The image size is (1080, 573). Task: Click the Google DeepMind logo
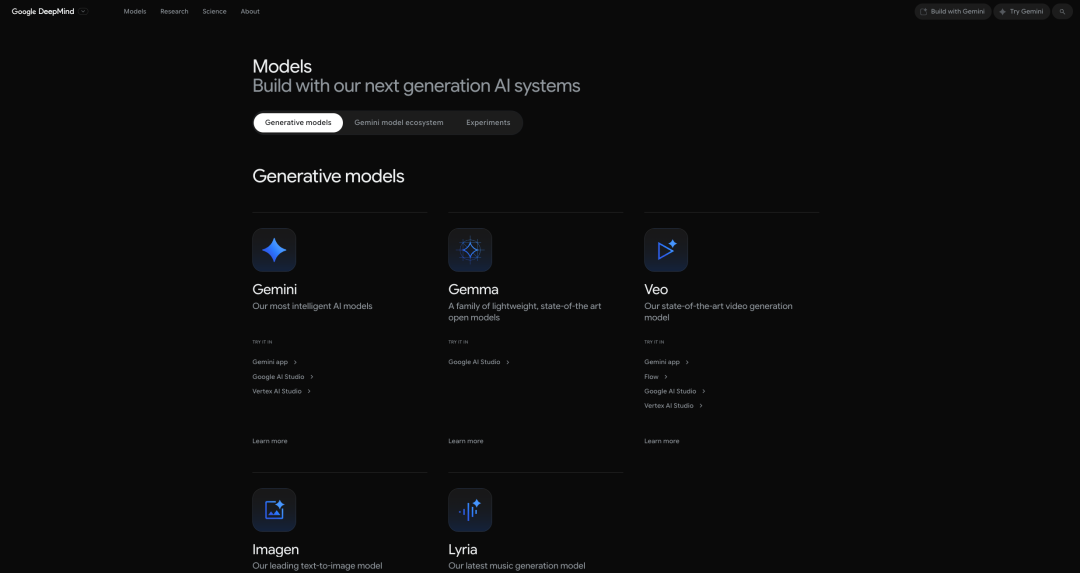tap(43, 12)
